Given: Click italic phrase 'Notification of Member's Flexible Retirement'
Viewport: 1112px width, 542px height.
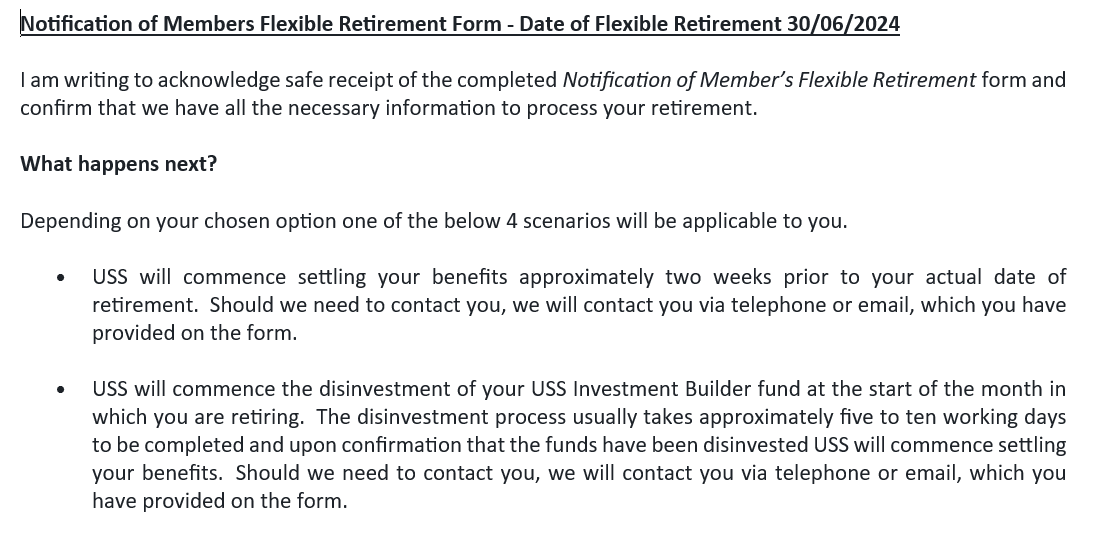Looking at the screenshot, I should click(x=769, y=80).
